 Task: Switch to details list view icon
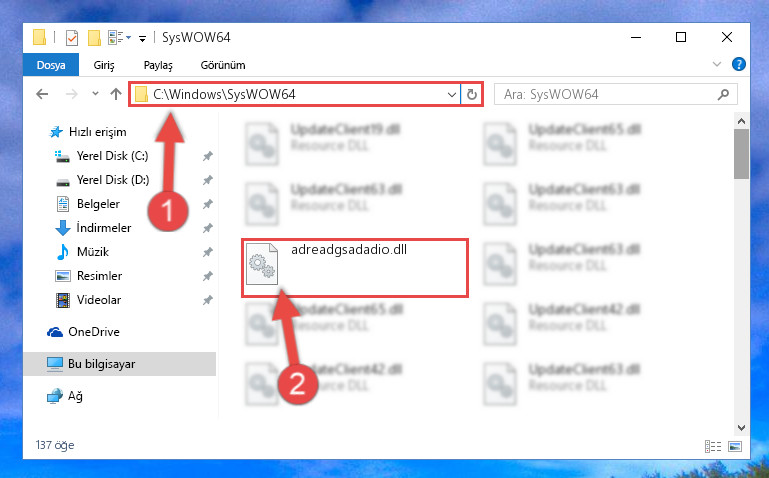(713, 446)
